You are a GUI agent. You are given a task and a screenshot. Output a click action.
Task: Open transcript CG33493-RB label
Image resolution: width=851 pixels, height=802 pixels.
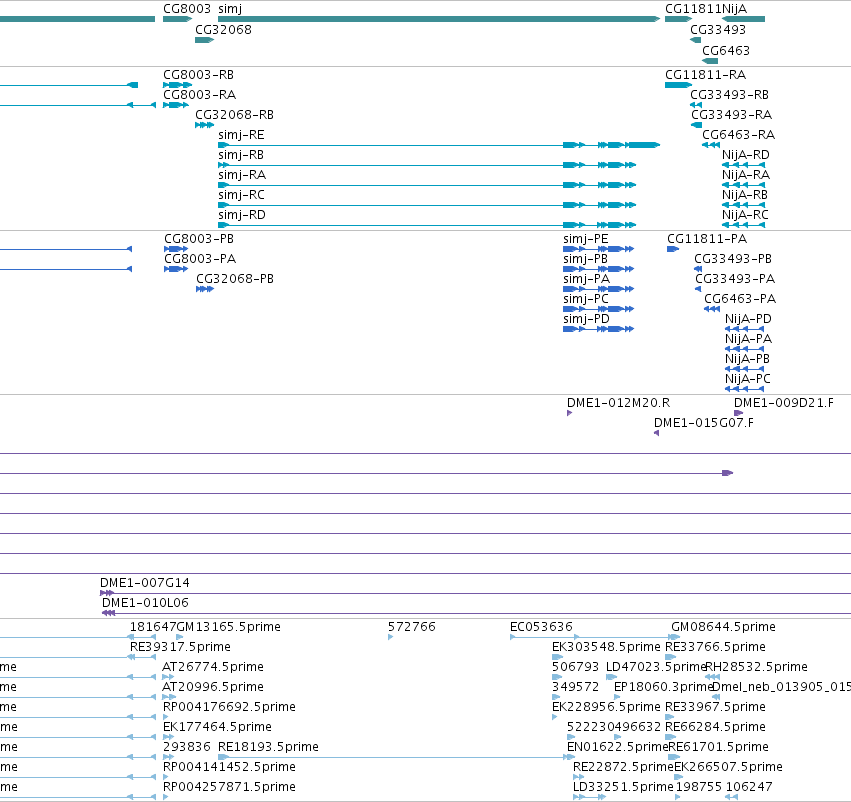tap(729, 94)
